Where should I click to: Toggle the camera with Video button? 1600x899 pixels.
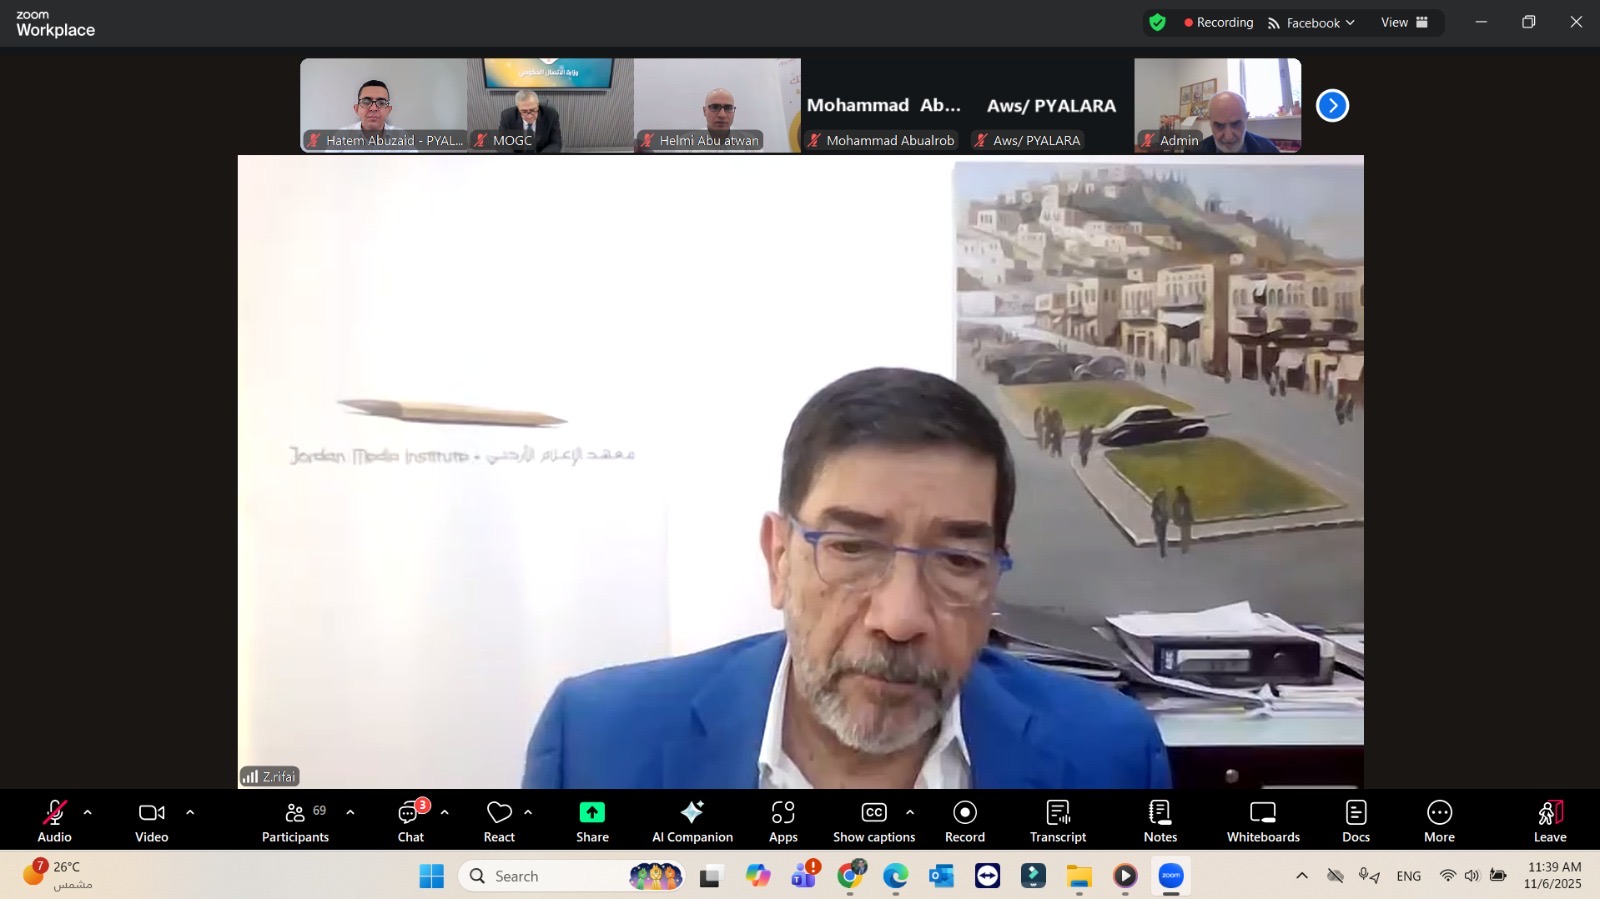coord(151,821)
